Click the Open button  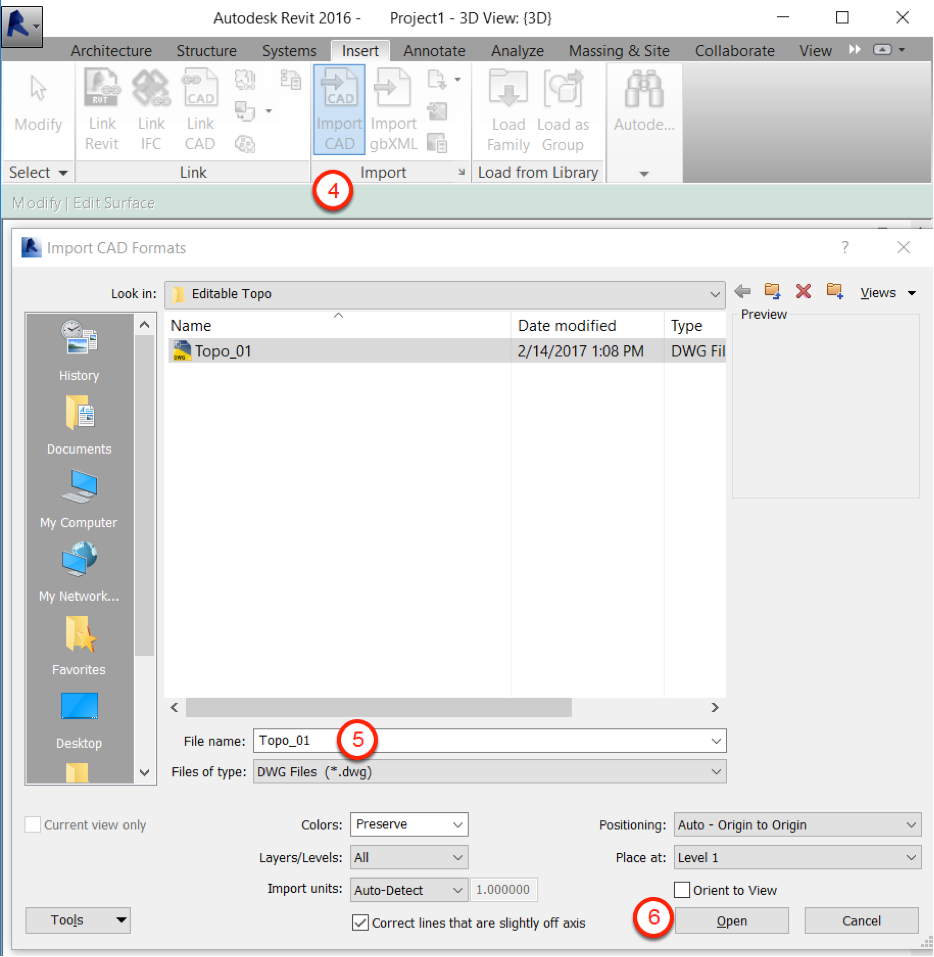731,920
